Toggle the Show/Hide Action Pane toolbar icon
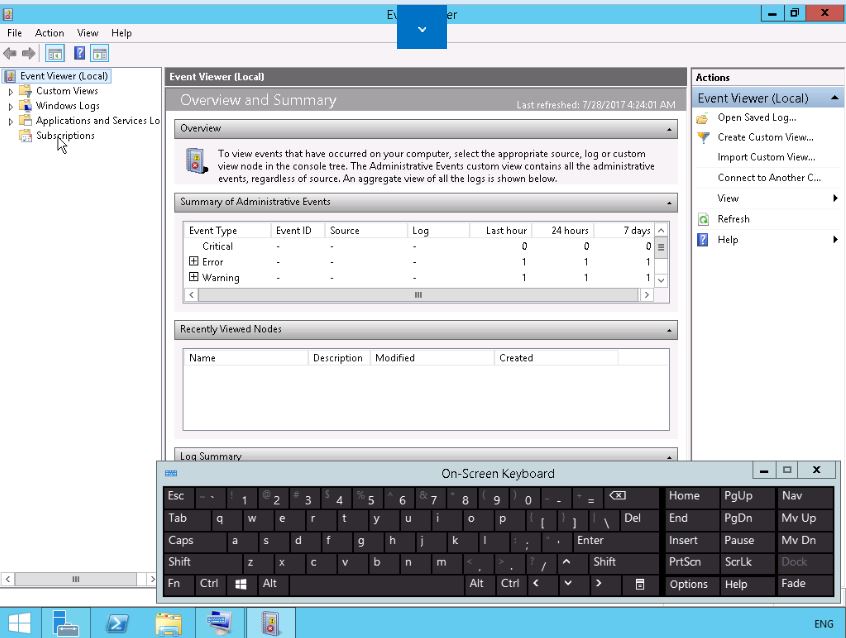The image size is (846, 638). click(100, 53)
